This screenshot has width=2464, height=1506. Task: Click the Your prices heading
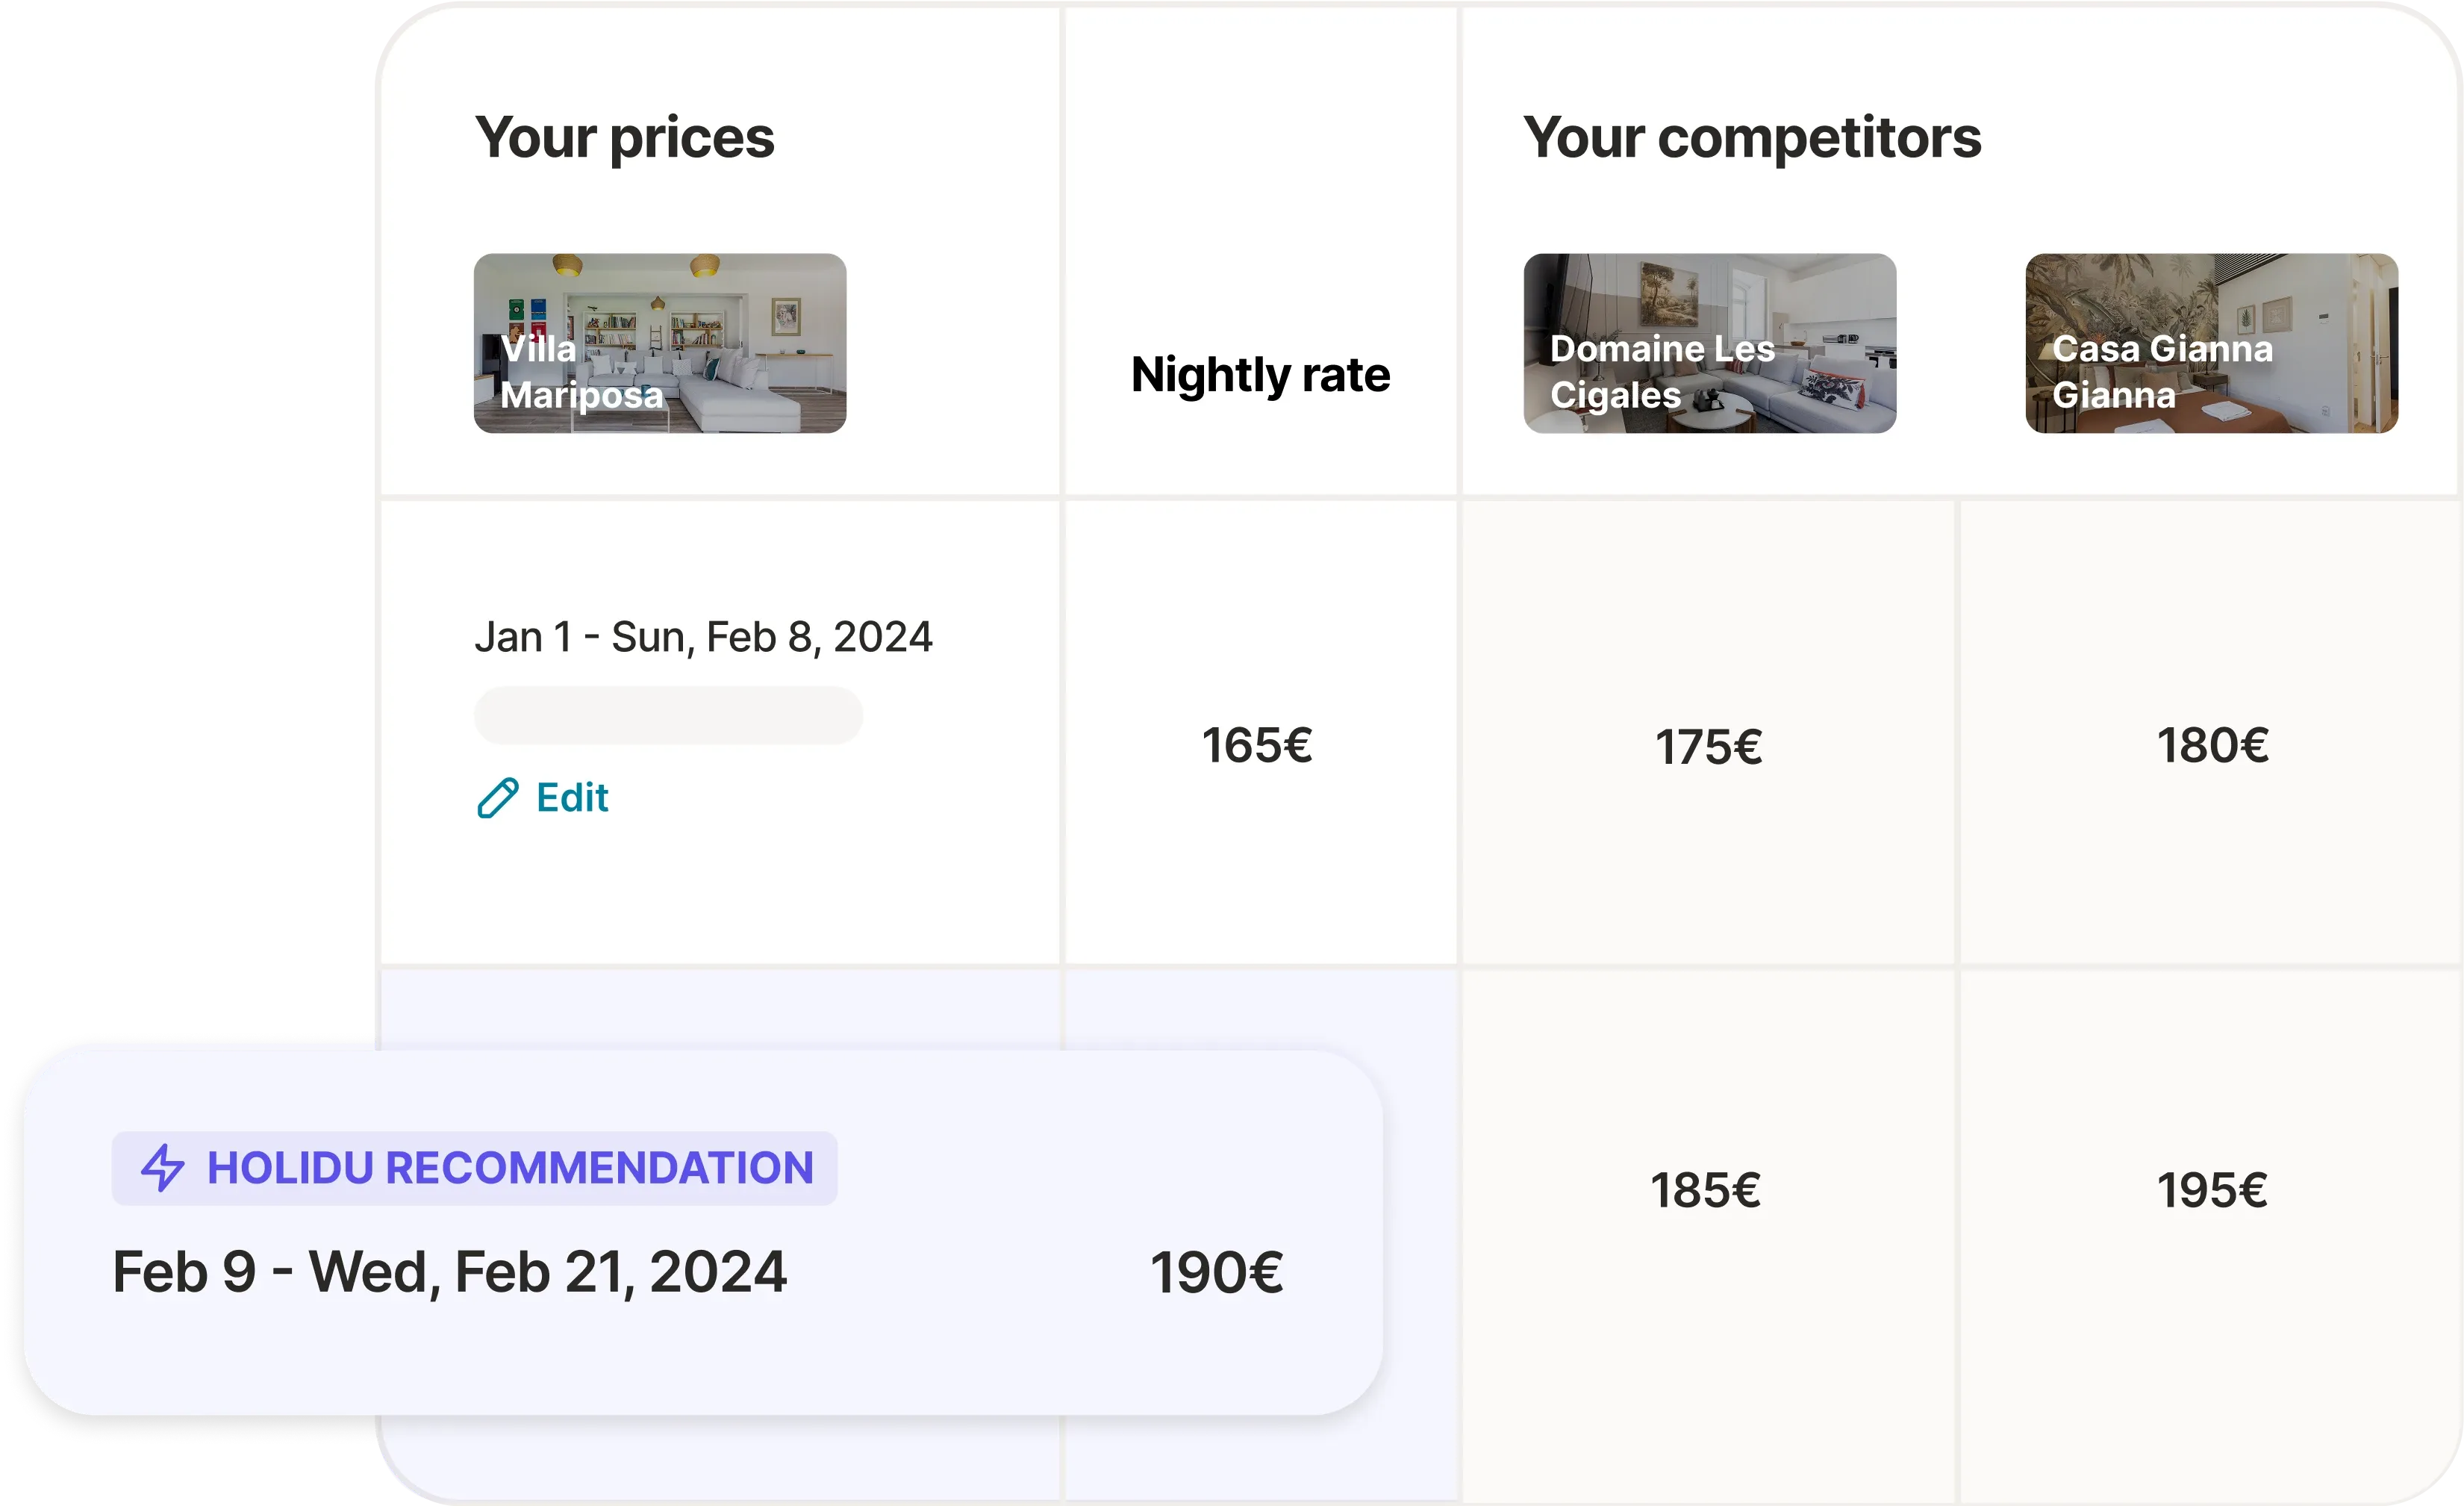(624, 137)
